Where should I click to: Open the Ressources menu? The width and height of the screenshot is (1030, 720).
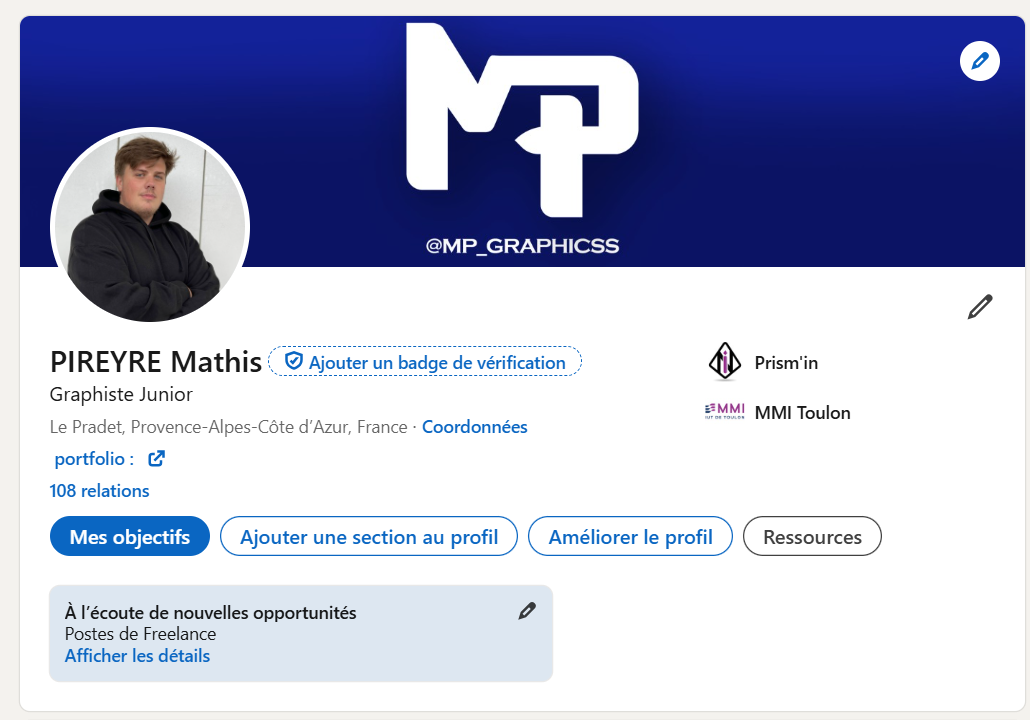click(x=811, y=536)
